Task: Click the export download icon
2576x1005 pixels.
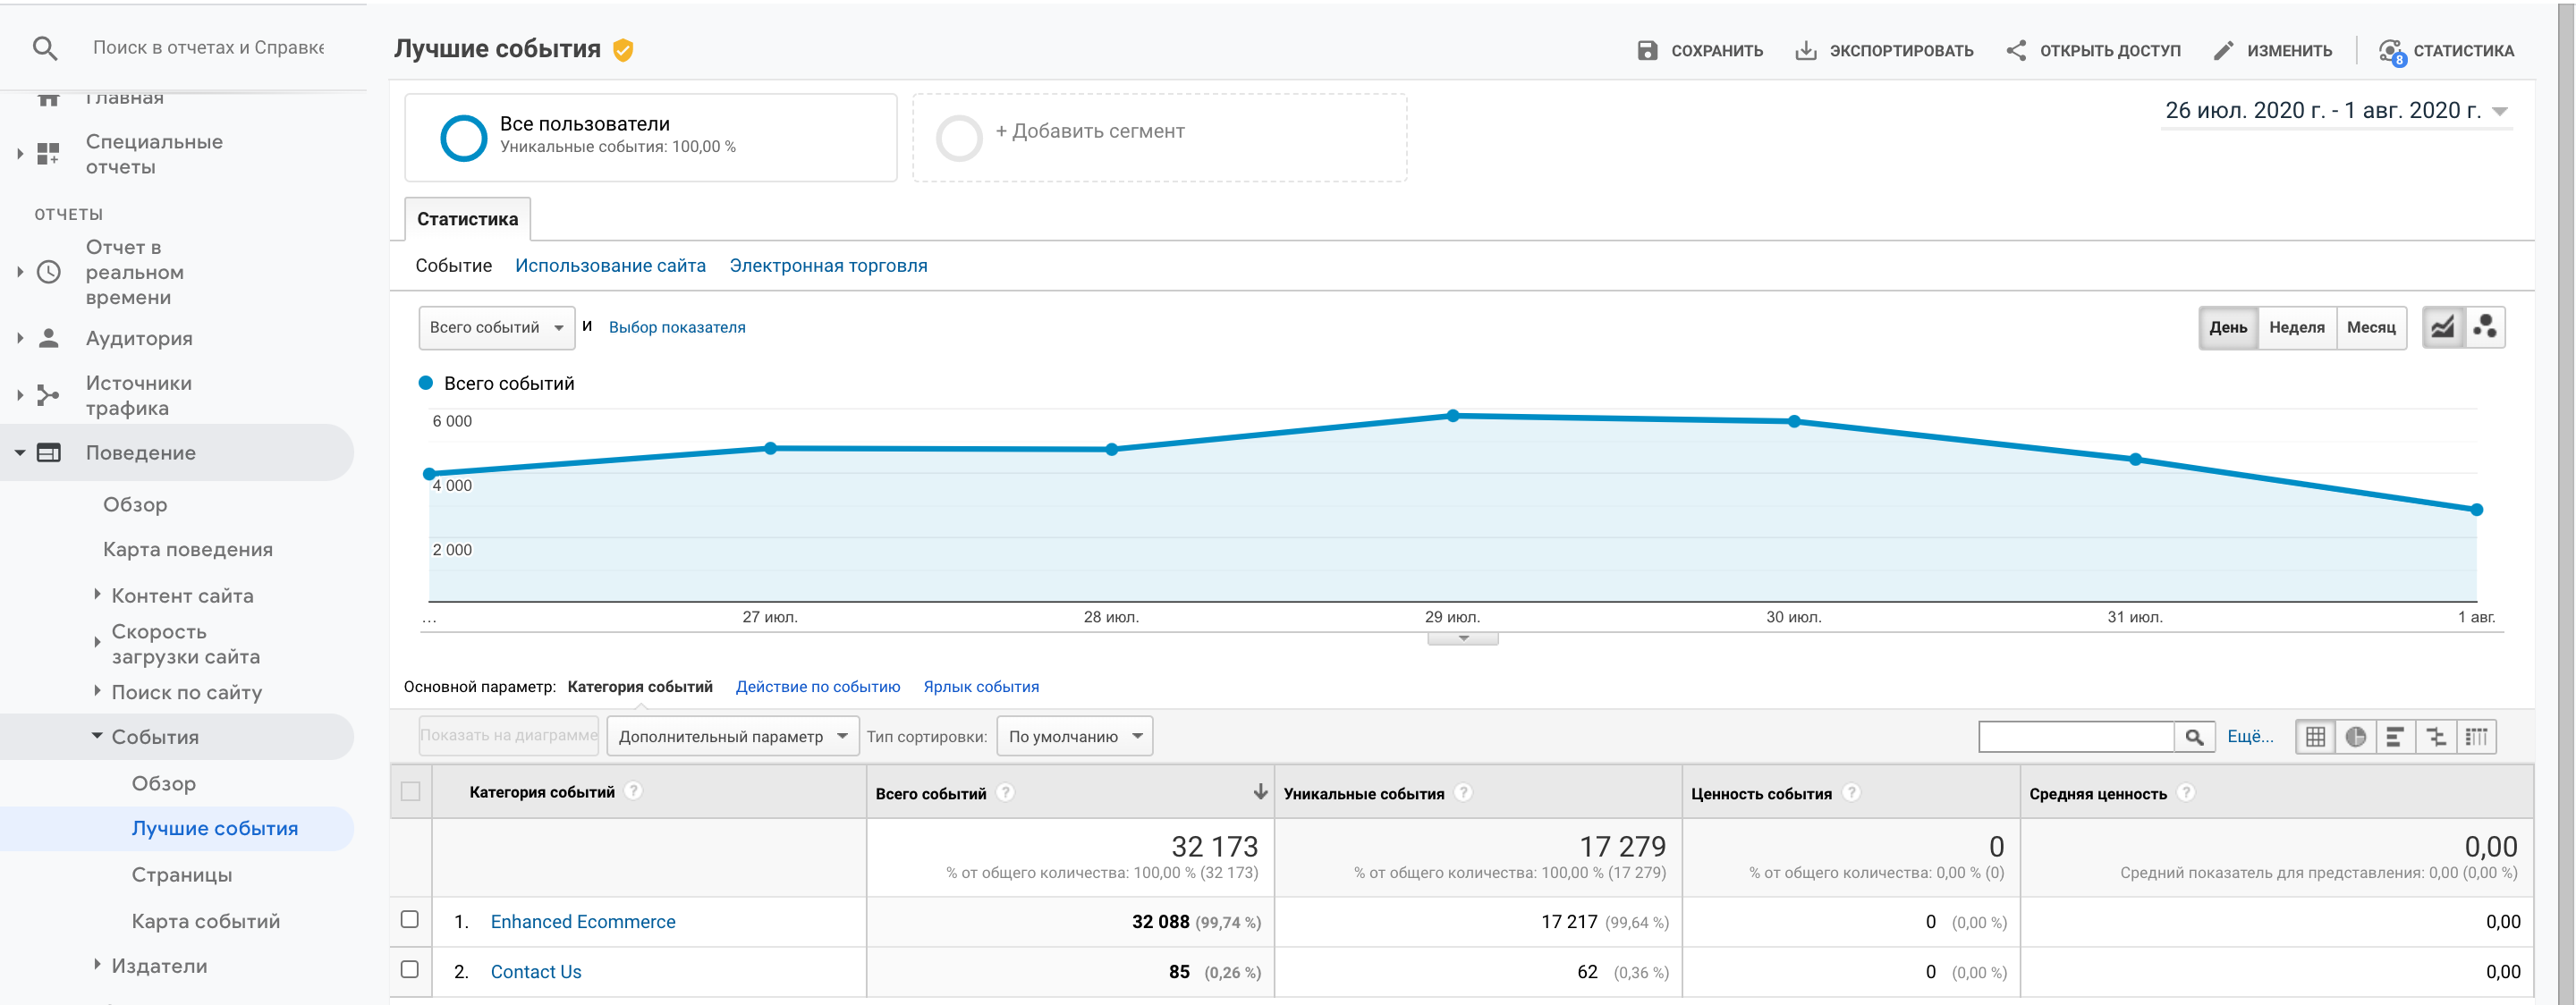Action: pos(1805,50)
